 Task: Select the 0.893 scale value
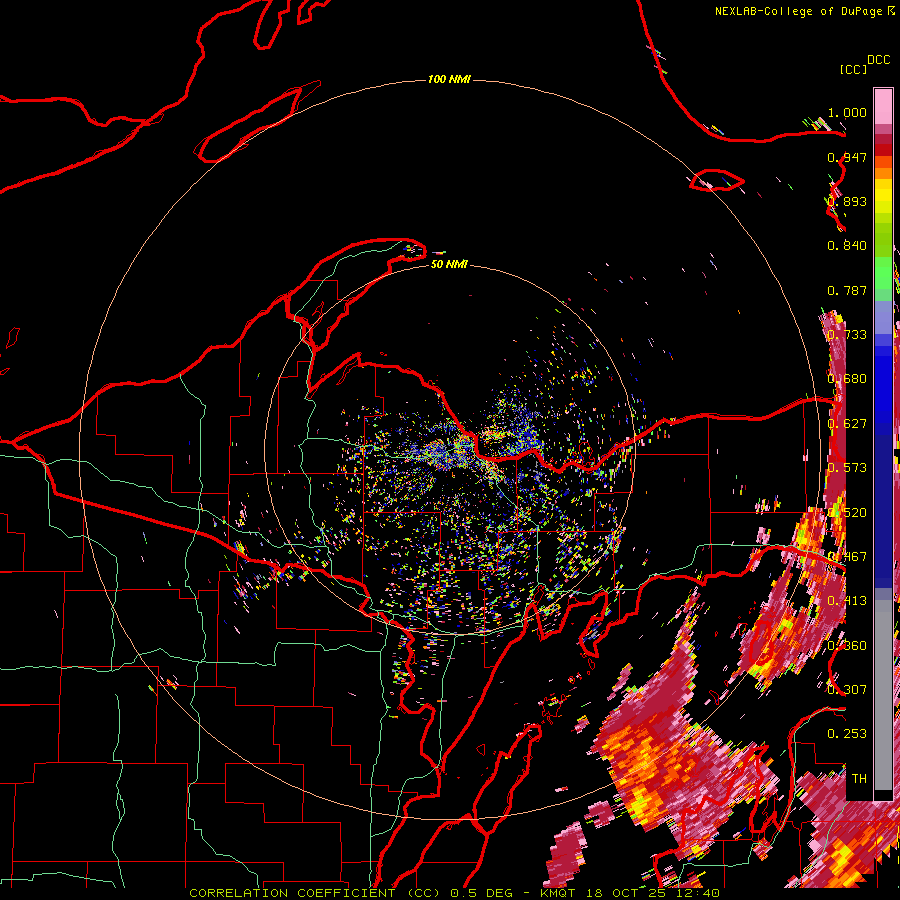[847, 201]
